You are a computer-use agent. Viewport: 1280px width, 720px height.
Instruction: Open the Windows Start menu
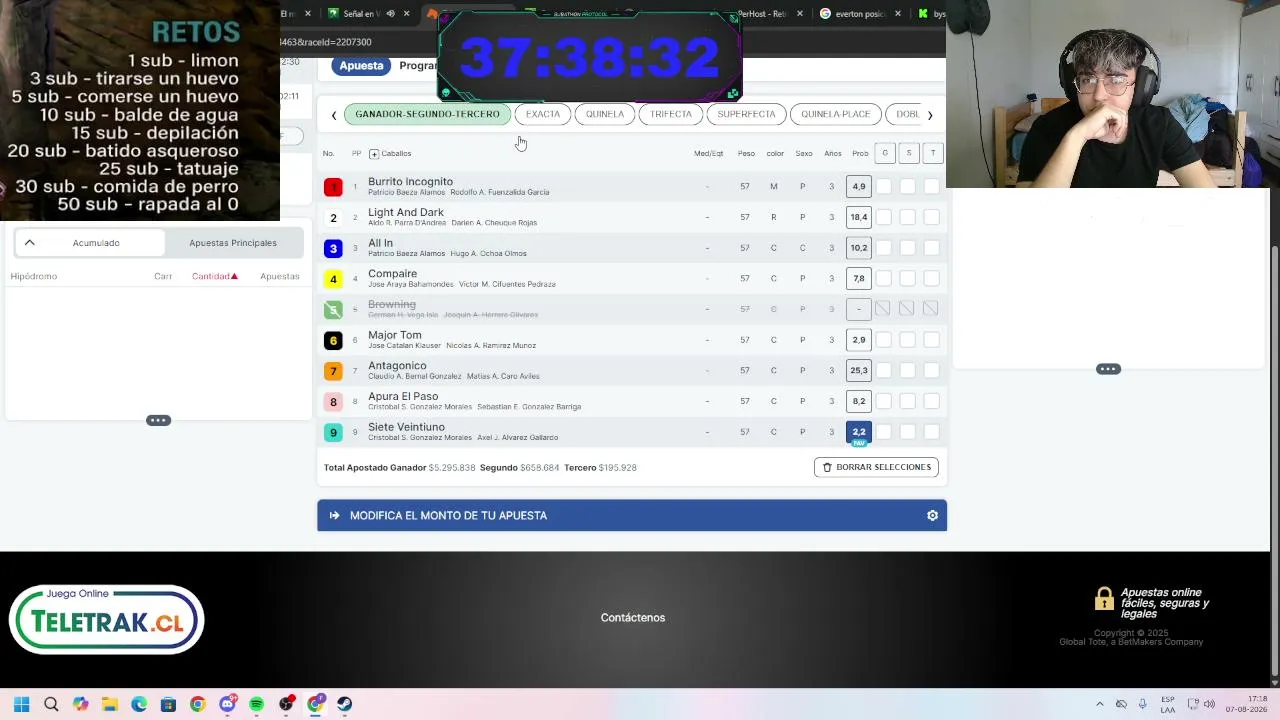point(21,704)
